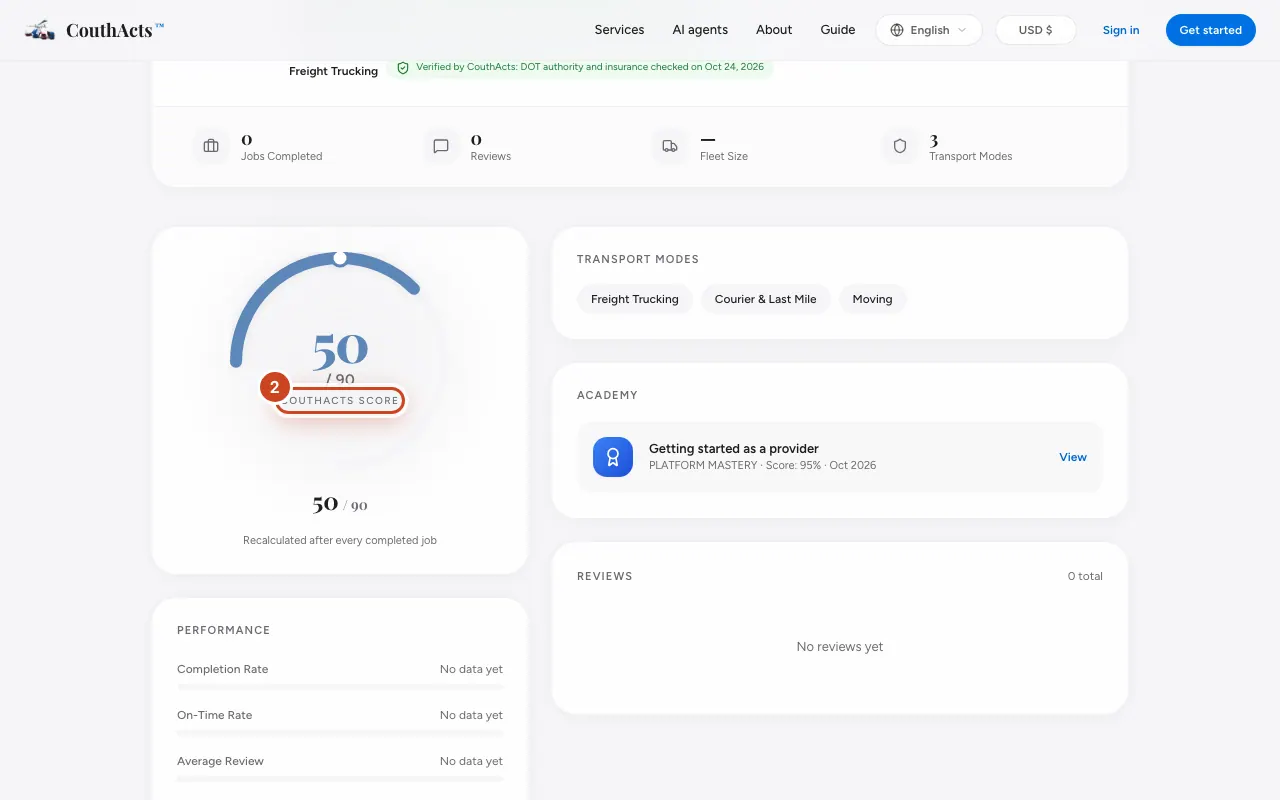View the Getting started as a provider course
This screenshot has width=1280, height=800.
1073,457
